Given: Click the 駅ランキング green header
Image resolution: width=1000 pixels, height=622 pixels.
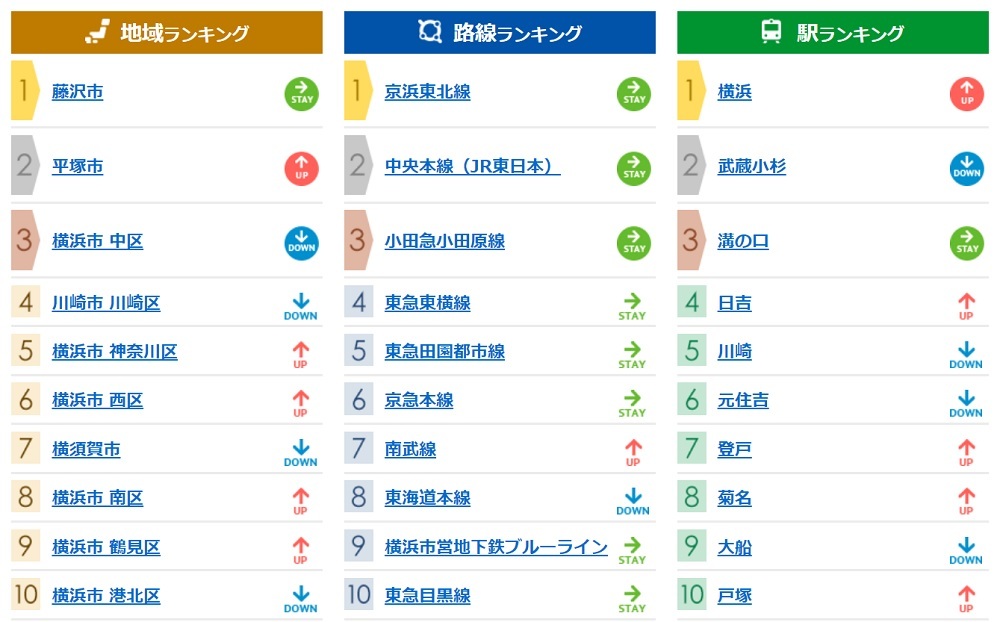Looking at the screenshot, I should (832, 32).
